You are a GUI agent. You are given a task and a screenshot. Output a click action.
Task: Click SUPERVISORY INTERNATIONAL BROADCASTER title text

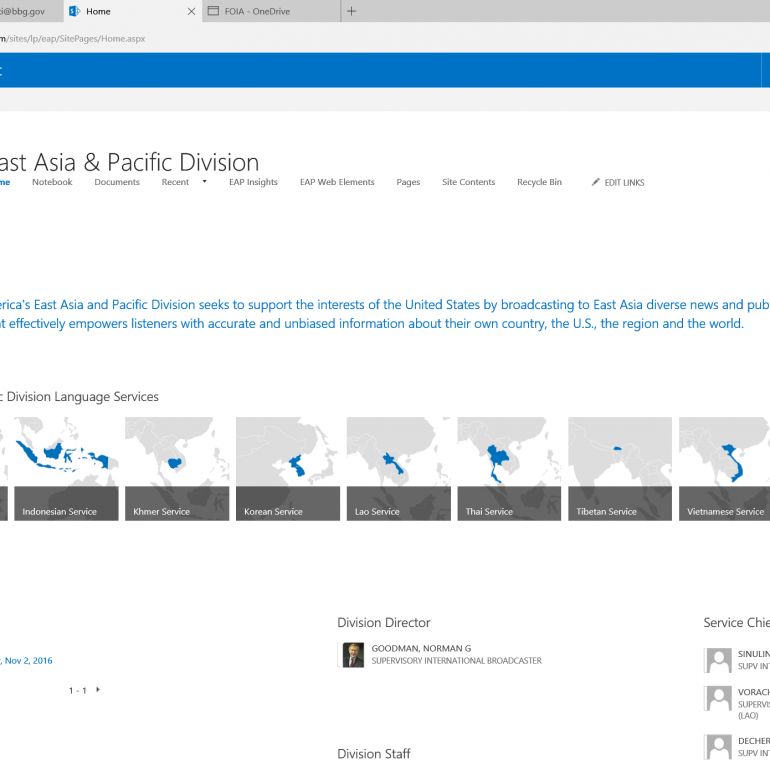(x=457, y=661)
